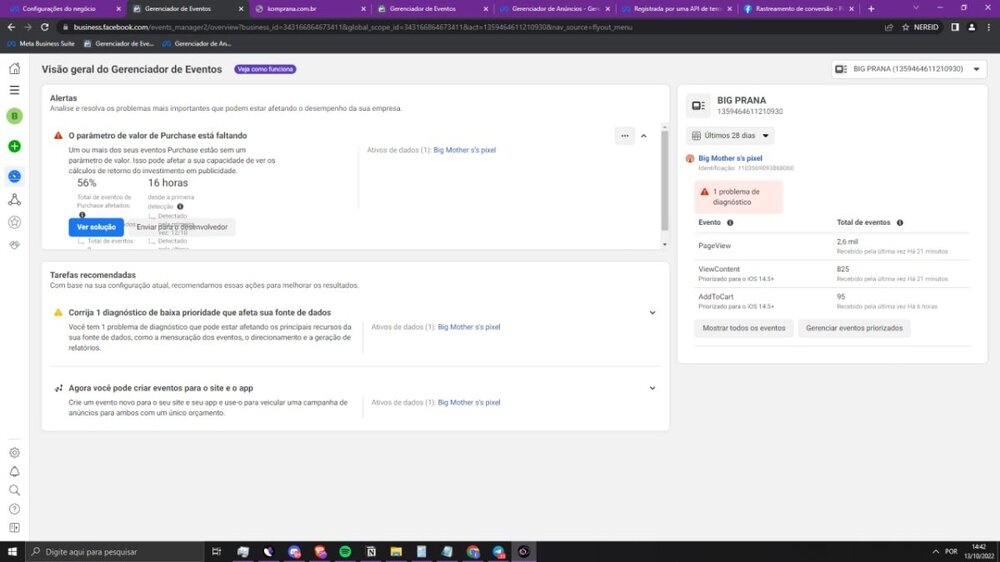
Task: Bookmark page with the star icon
Action: click(x=905, y=27)
